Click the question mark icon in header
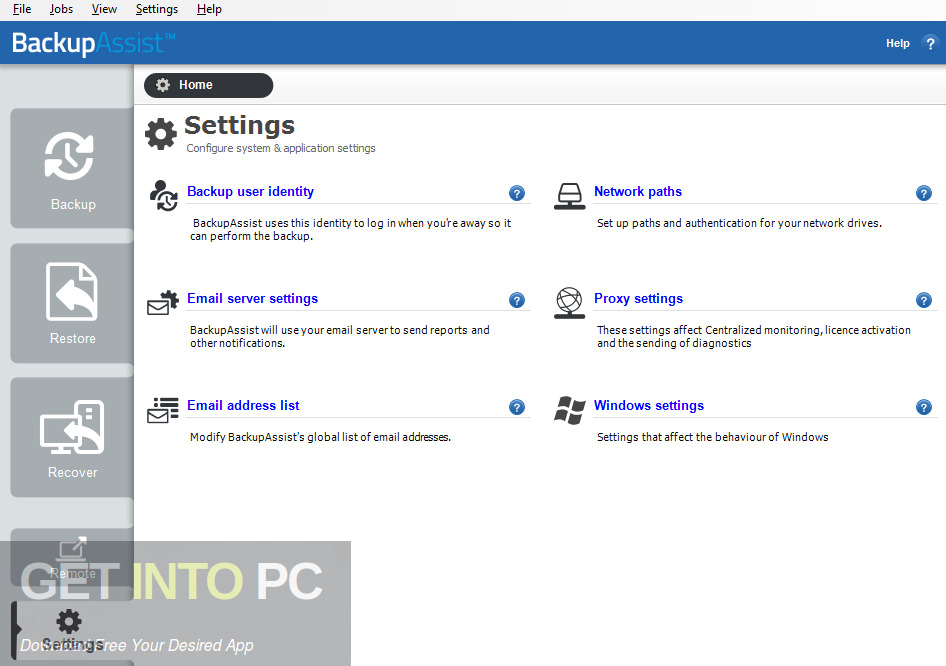Image resolution: width=946 pixels, height=666 pixels. click(x=930, y=43)
